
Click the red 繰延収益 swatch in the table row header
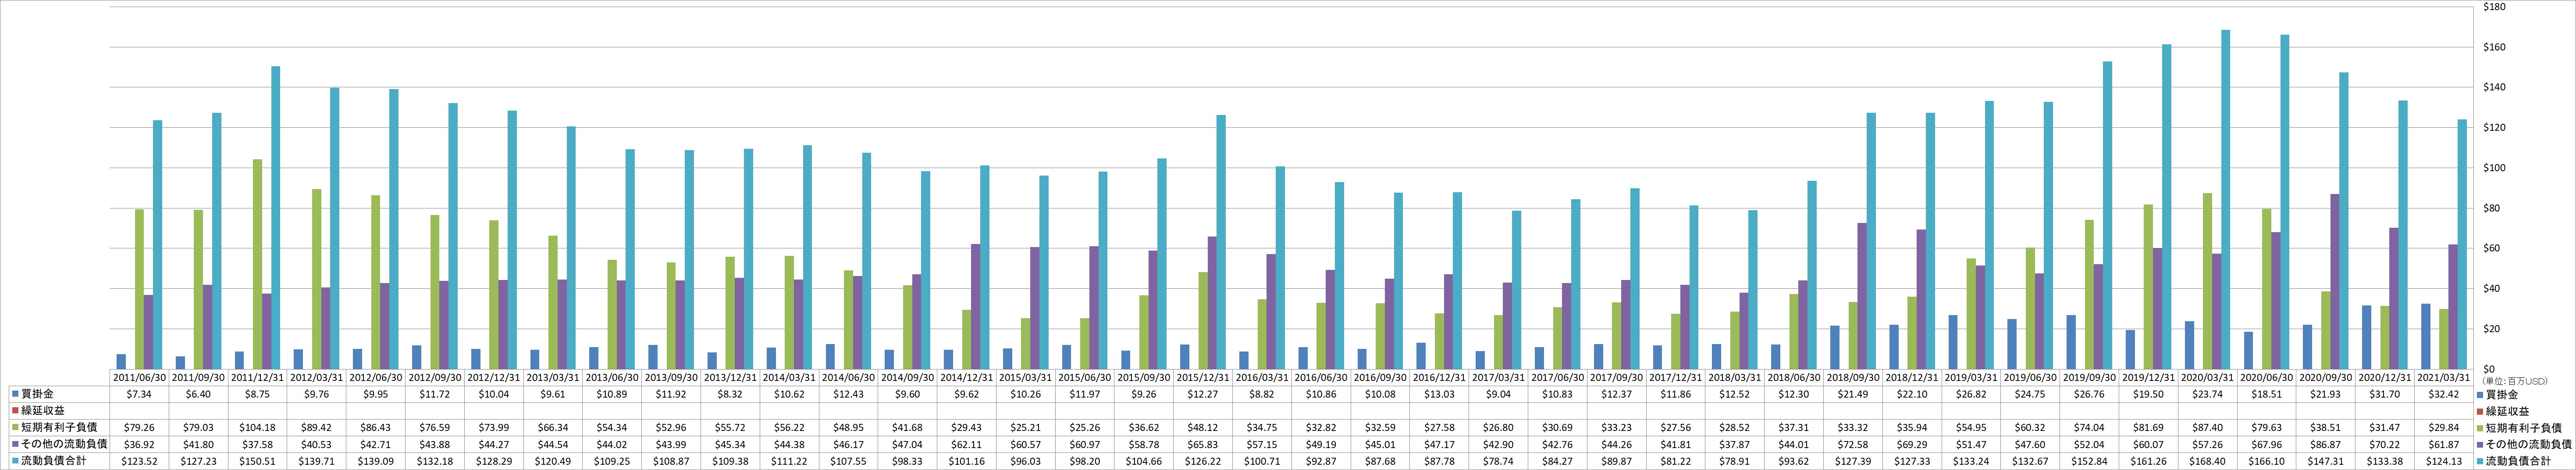[15, 411]
